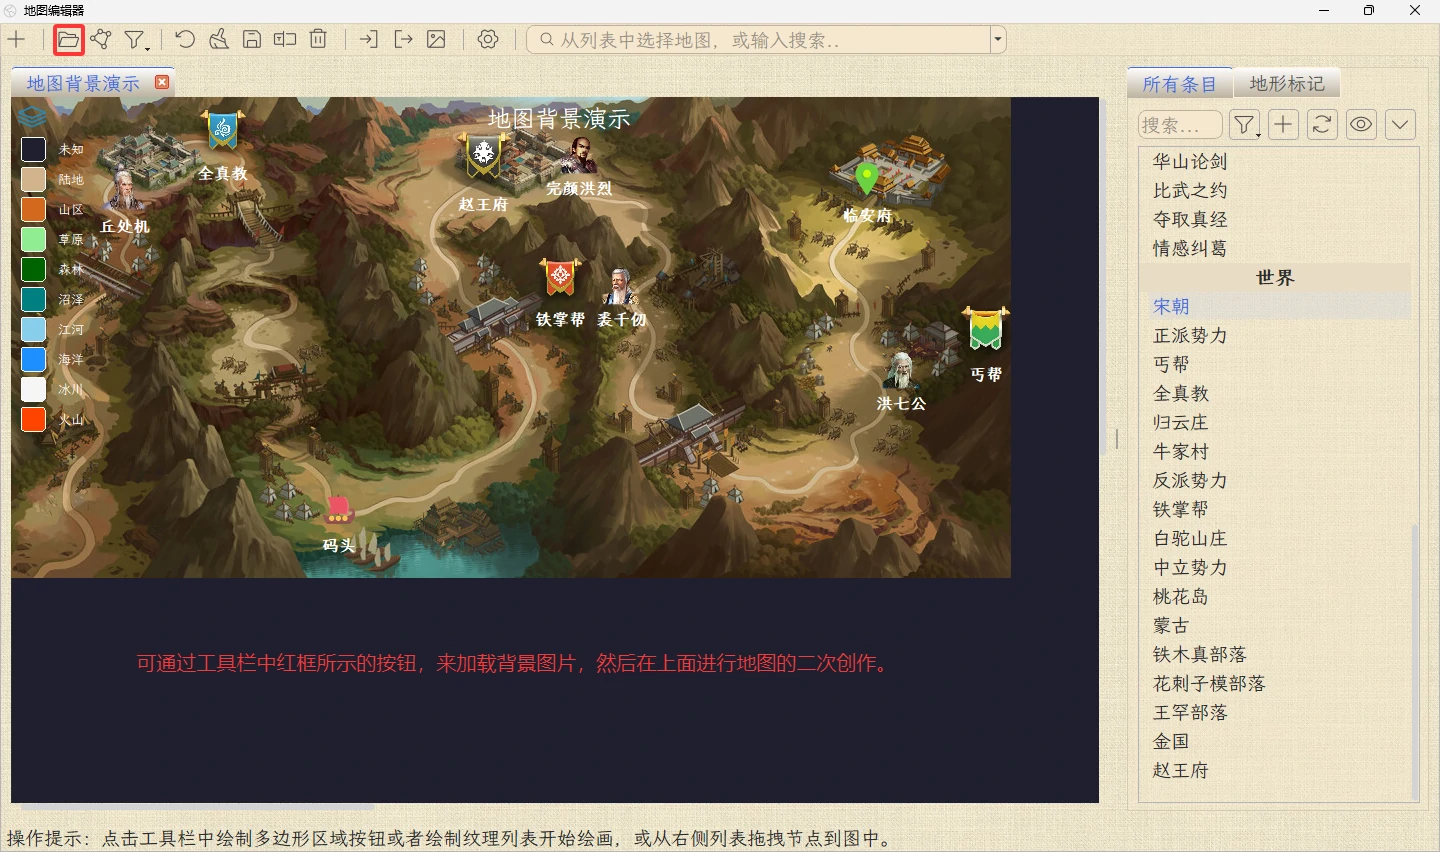Select 情感纠葛 in the list
The height and width of the screenshot is (852, 1440).
click(1275, 248)
